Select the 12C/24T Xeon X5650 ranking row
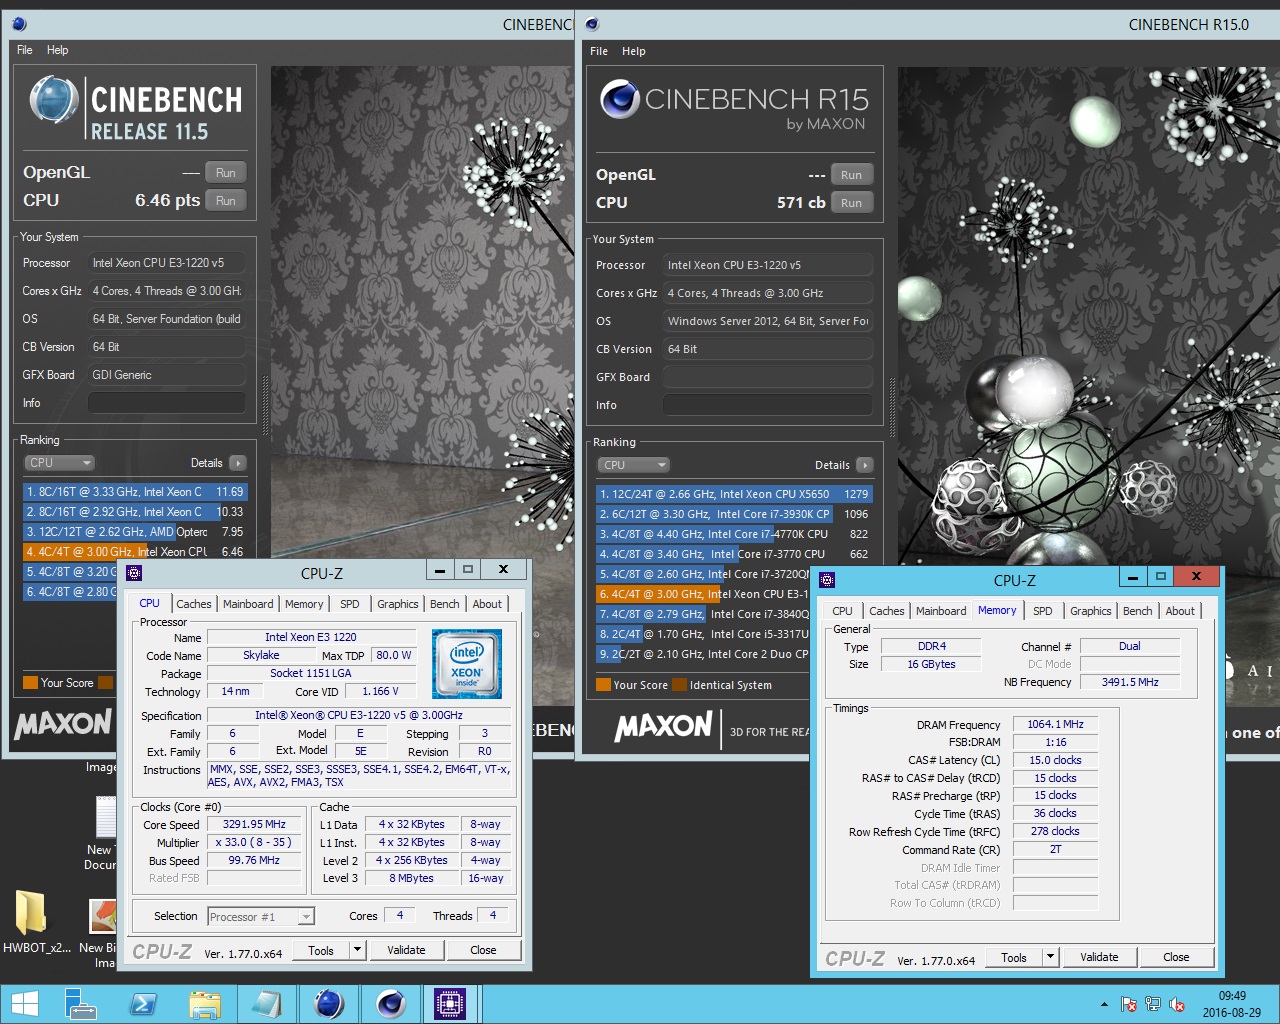 pos(735,494)
